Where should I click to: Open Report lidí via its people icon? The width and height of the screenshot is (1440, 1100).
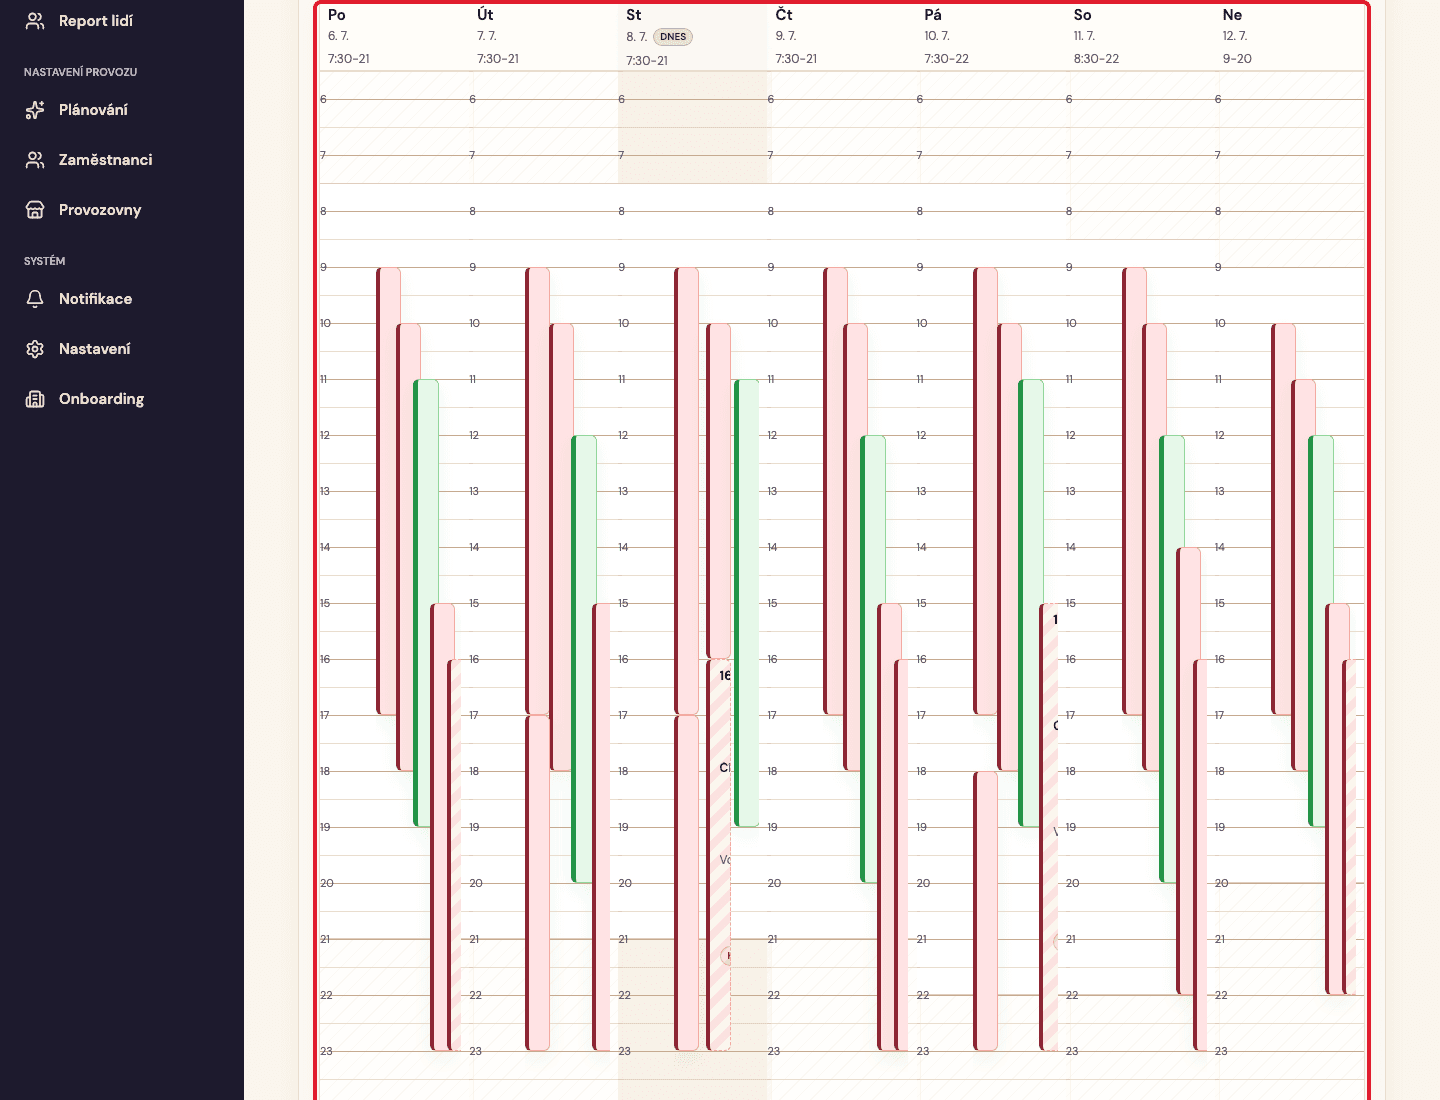(x=35, y=21)
